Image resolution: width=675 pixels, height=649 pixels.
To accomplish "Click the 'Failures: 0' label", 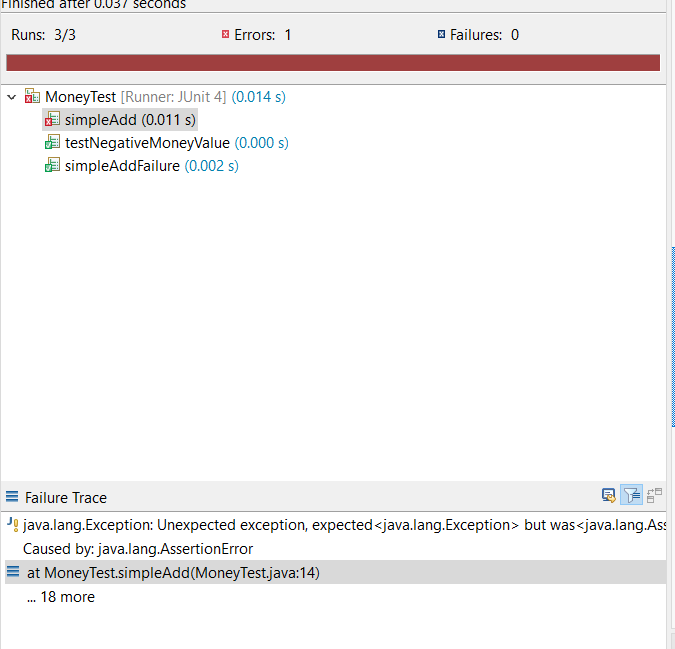I will tap(484, 35).
